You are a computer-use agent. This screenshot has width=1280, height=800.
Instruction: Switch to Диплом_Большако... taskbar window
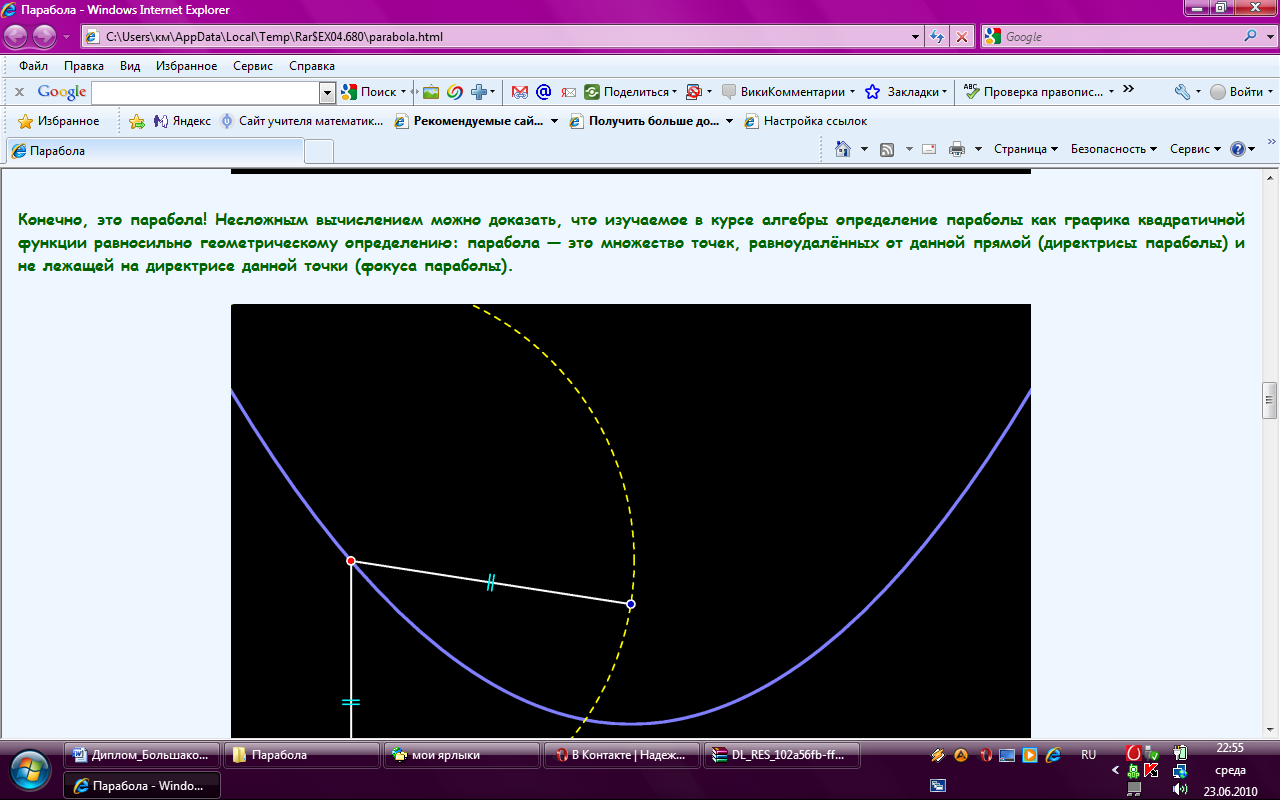click(x=142, y=755)
